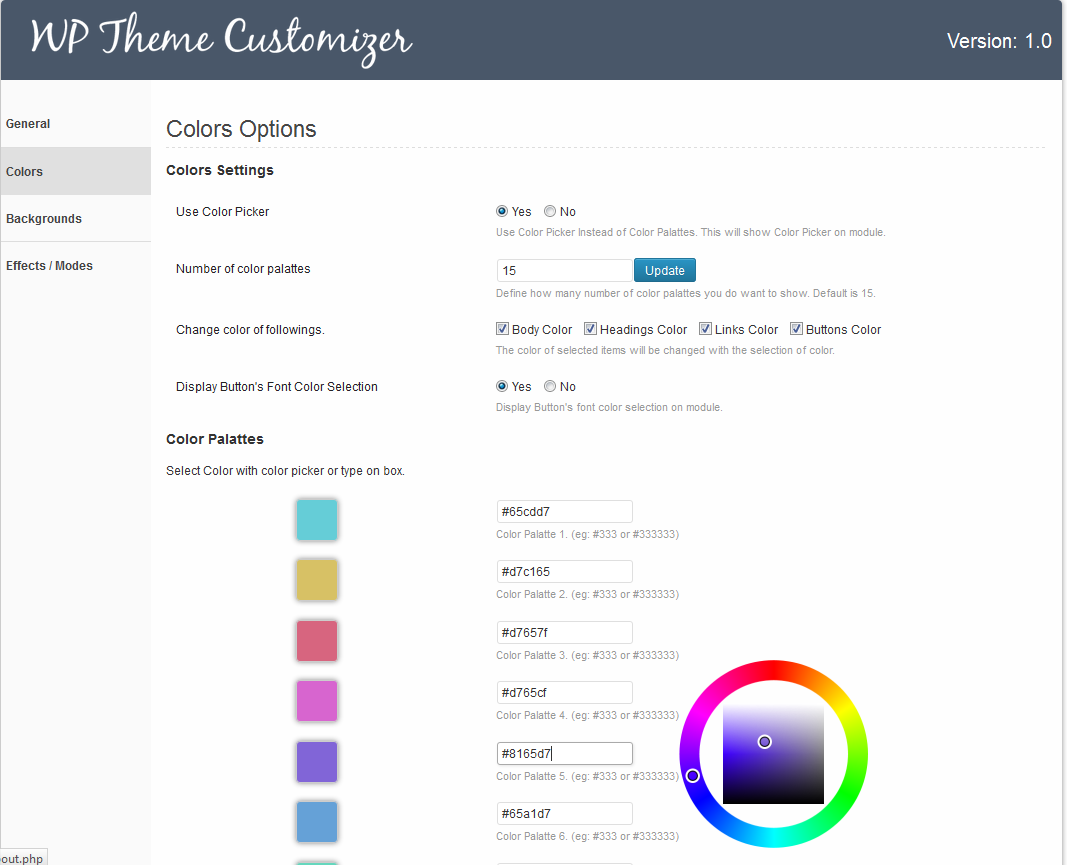The image size is (1067, 865).
Task: Click the magenta swatch for Palatte 4
Action: [x=316, y=701]
